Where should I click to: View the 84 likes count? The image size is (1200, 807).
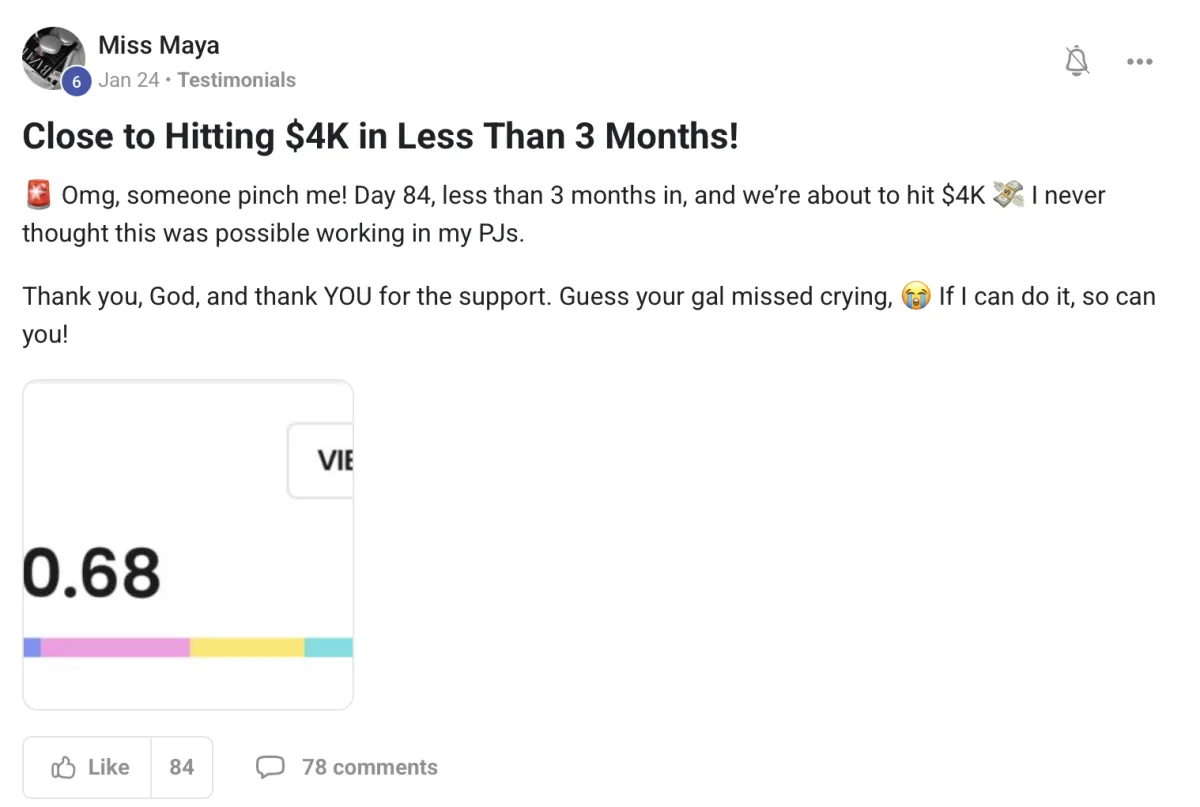[x=181, y=767]
